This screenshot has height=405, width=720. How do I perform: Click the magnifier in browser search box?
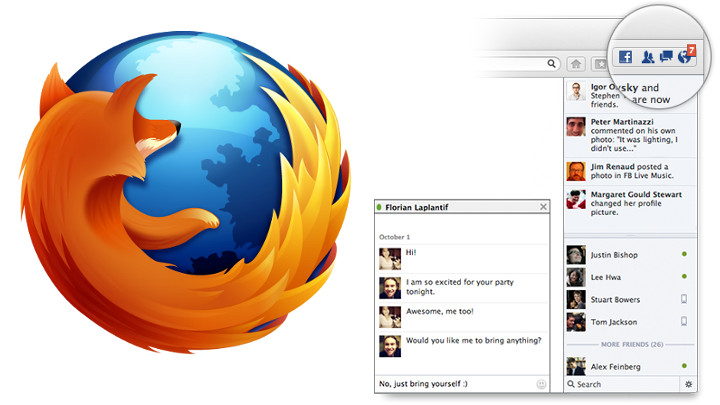click(x=551, y=63)
